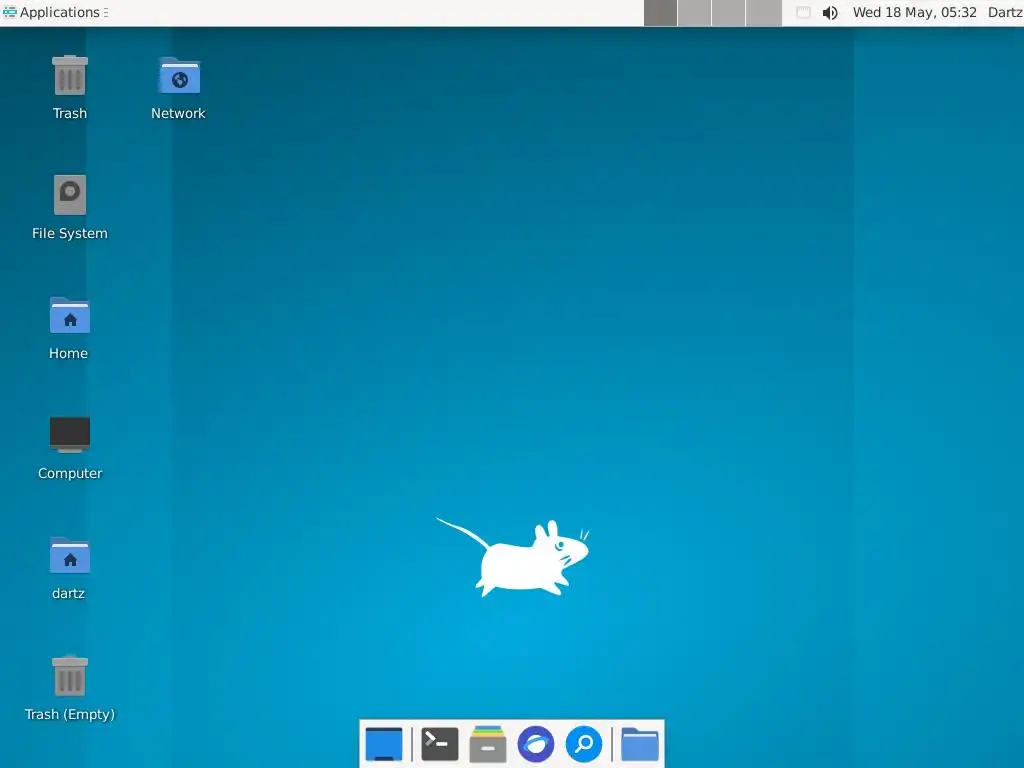1024x768 pixels.
Task: Select the Network folder icon
Action: [x=179, y=76]
